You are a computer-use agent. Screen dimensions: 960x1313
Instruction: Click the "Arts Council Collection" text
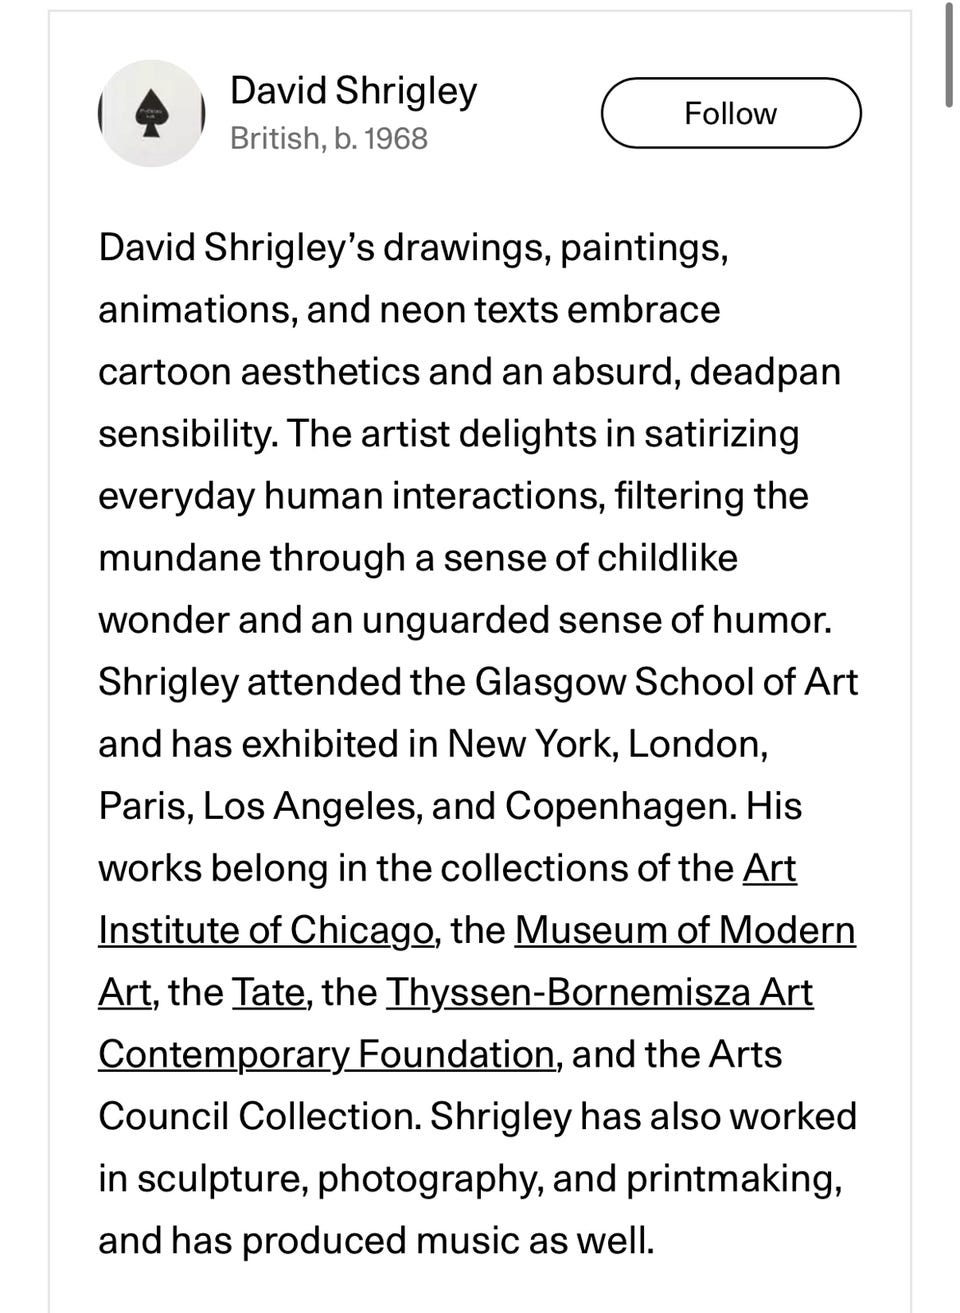pos(745,1054)
